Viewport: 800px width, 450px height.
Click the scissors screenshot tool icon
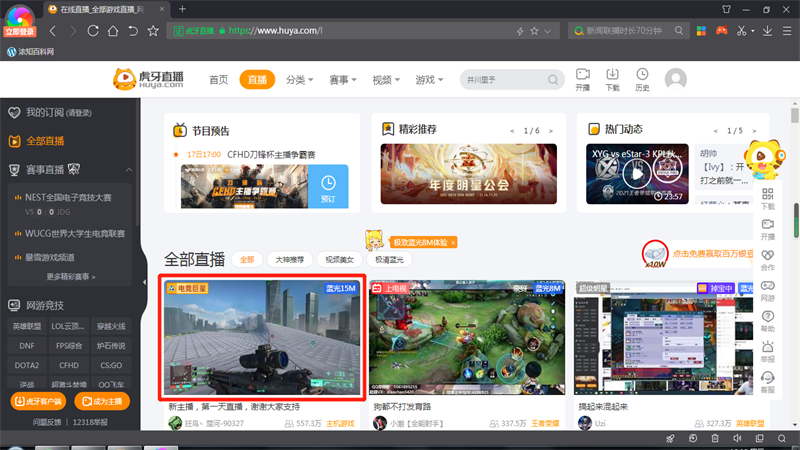coord(741,31)
